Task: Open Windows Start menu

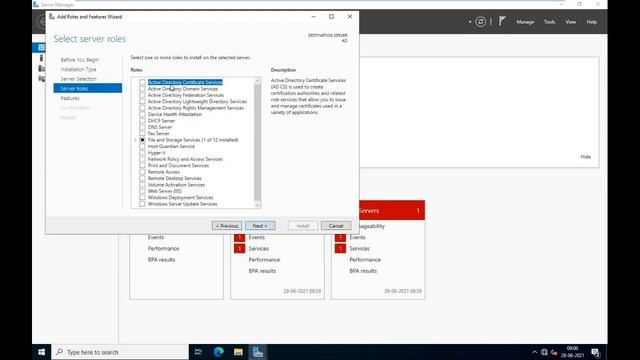Action: click(42, 352)
